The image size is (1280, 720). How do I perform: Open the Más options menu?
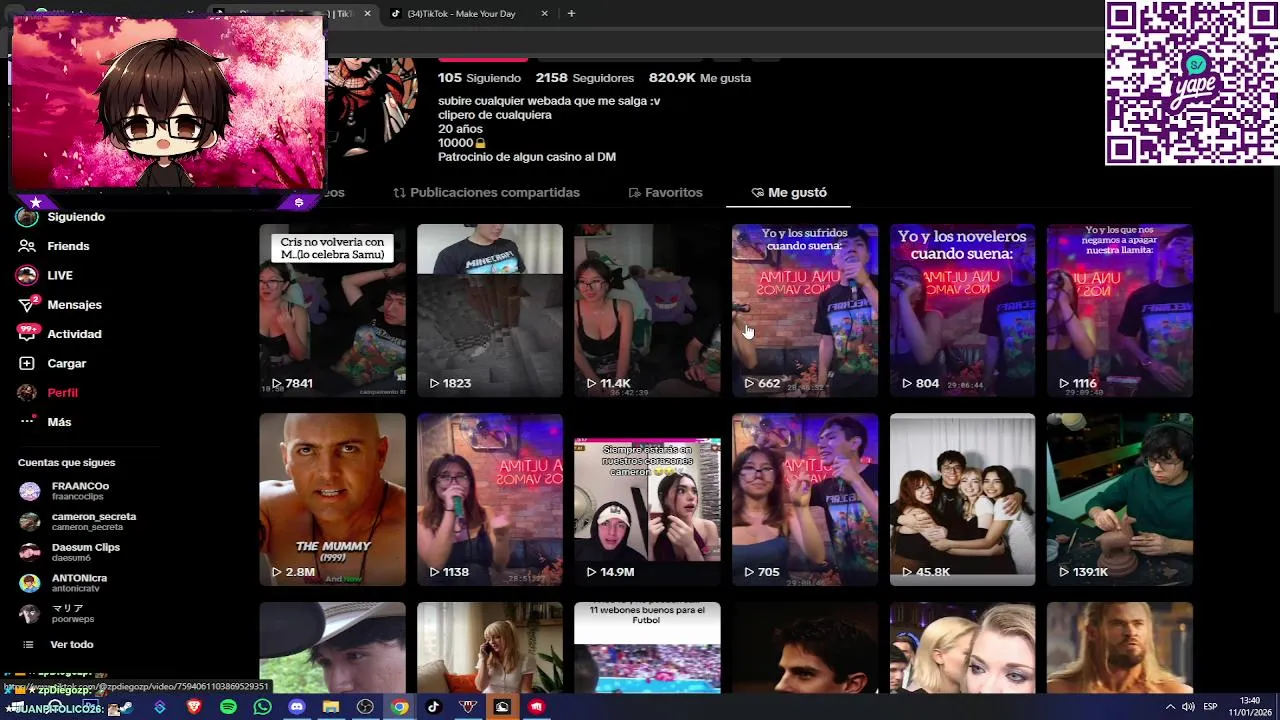pos(45,422)
